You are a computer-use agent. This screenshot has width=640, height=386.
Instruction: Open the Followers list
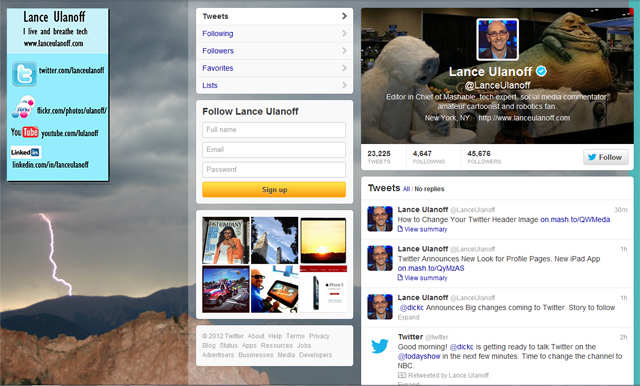[x=274, y=51]
